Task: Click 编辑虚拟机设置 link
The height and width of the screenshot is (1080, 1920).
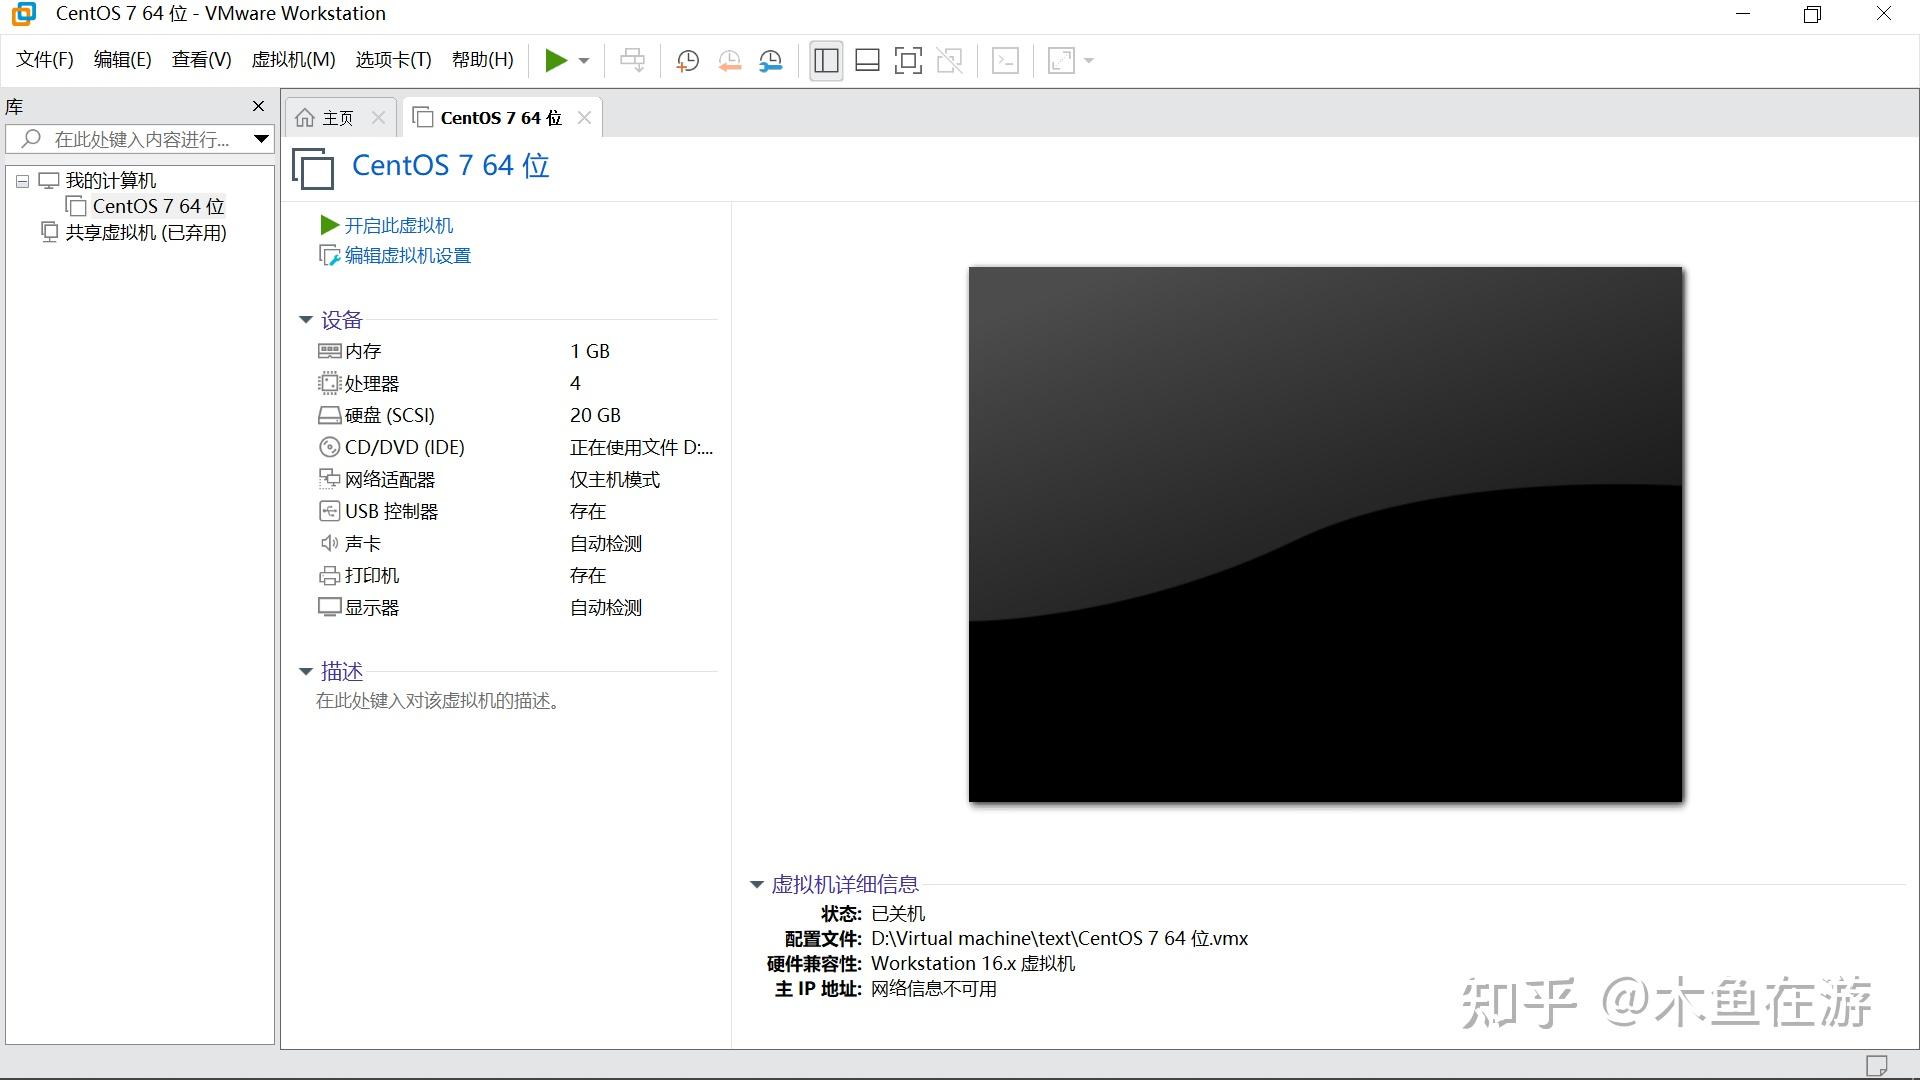Action: [x=406, y=255]
